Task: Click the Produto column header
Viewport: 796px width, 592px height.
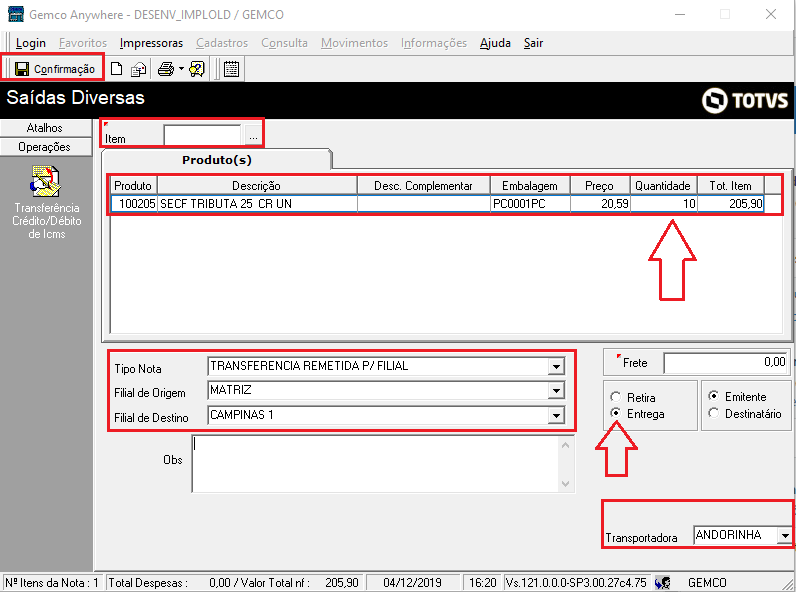Action: pyautogui.click(x=134, y=185)
